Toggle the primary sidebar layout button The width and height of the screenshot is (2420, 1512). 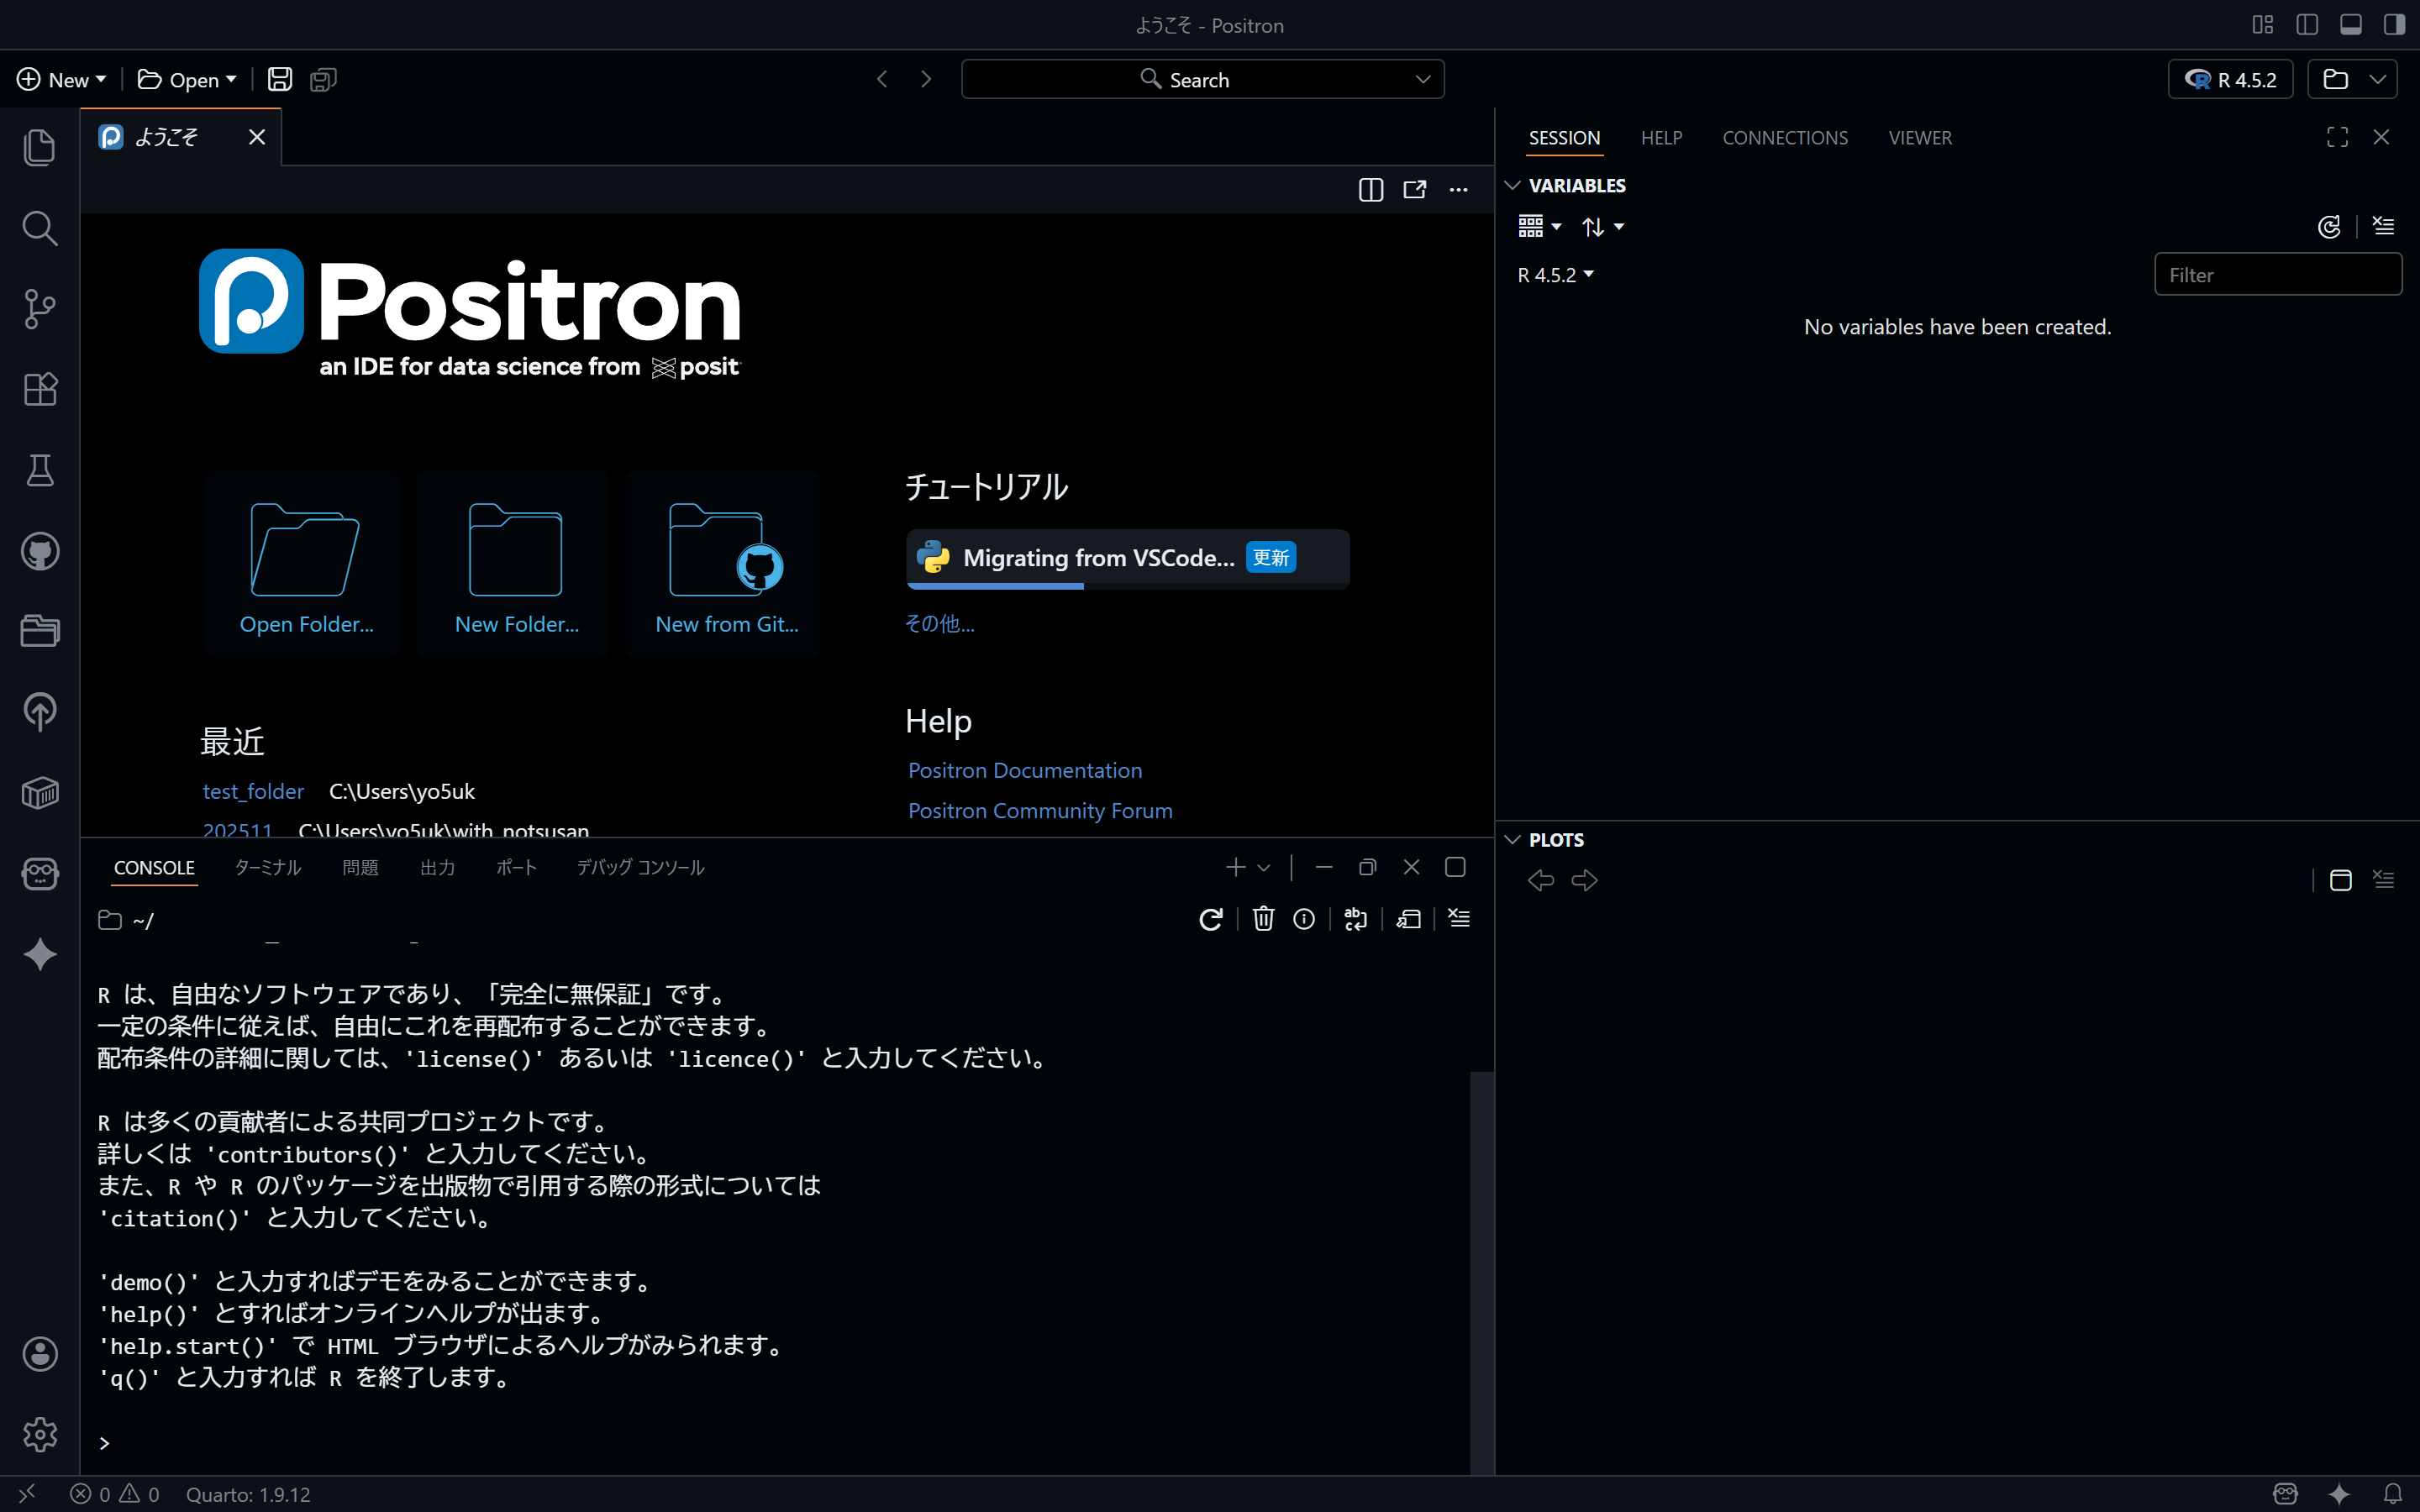2307,25
